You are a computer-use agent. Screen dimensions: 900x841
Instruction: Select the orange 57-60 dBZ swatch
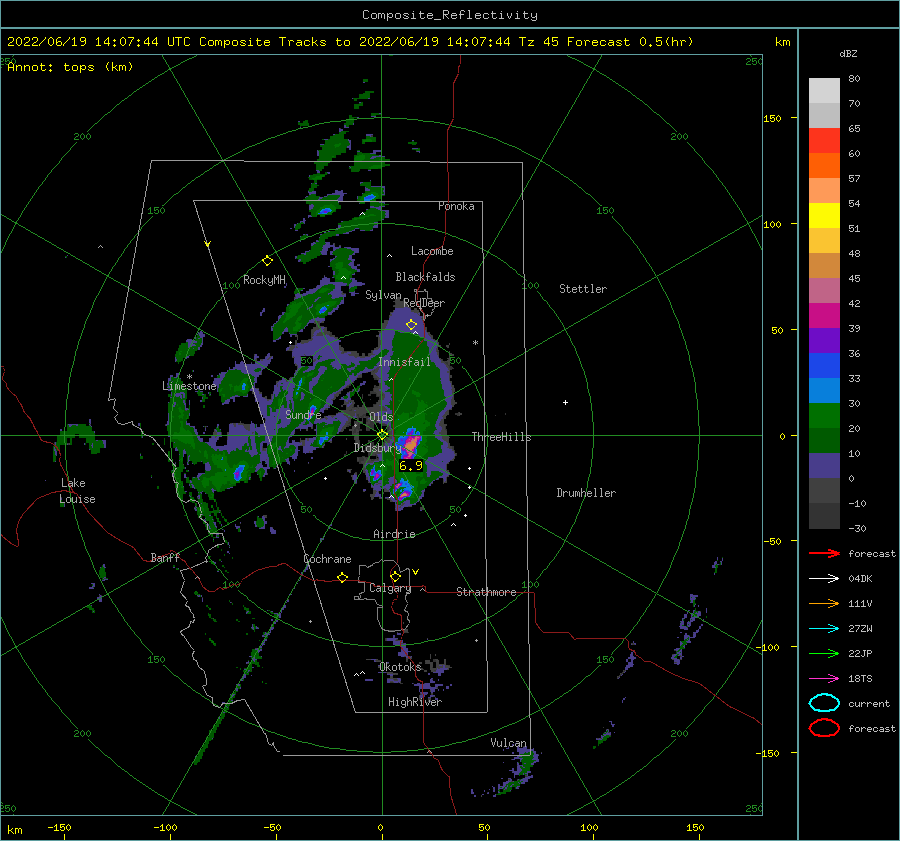pyautogui.click(x=824, y=166)
